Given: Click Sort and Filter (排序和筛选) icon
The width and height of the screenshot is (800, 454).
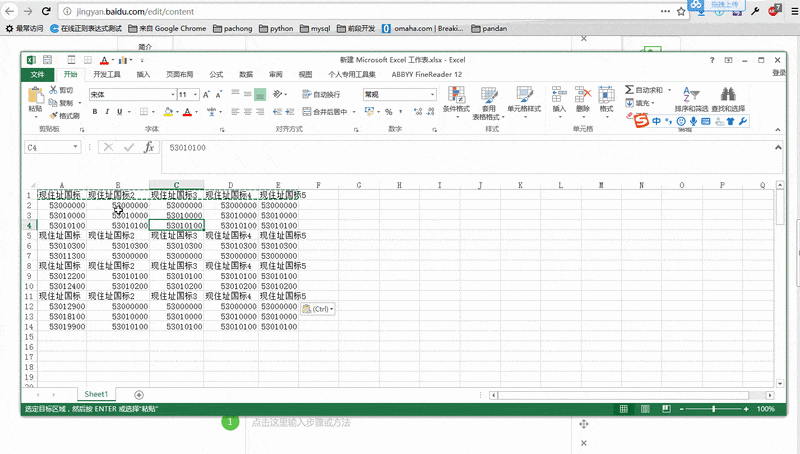Looking at the screenshot, I should tap(690, 95).
